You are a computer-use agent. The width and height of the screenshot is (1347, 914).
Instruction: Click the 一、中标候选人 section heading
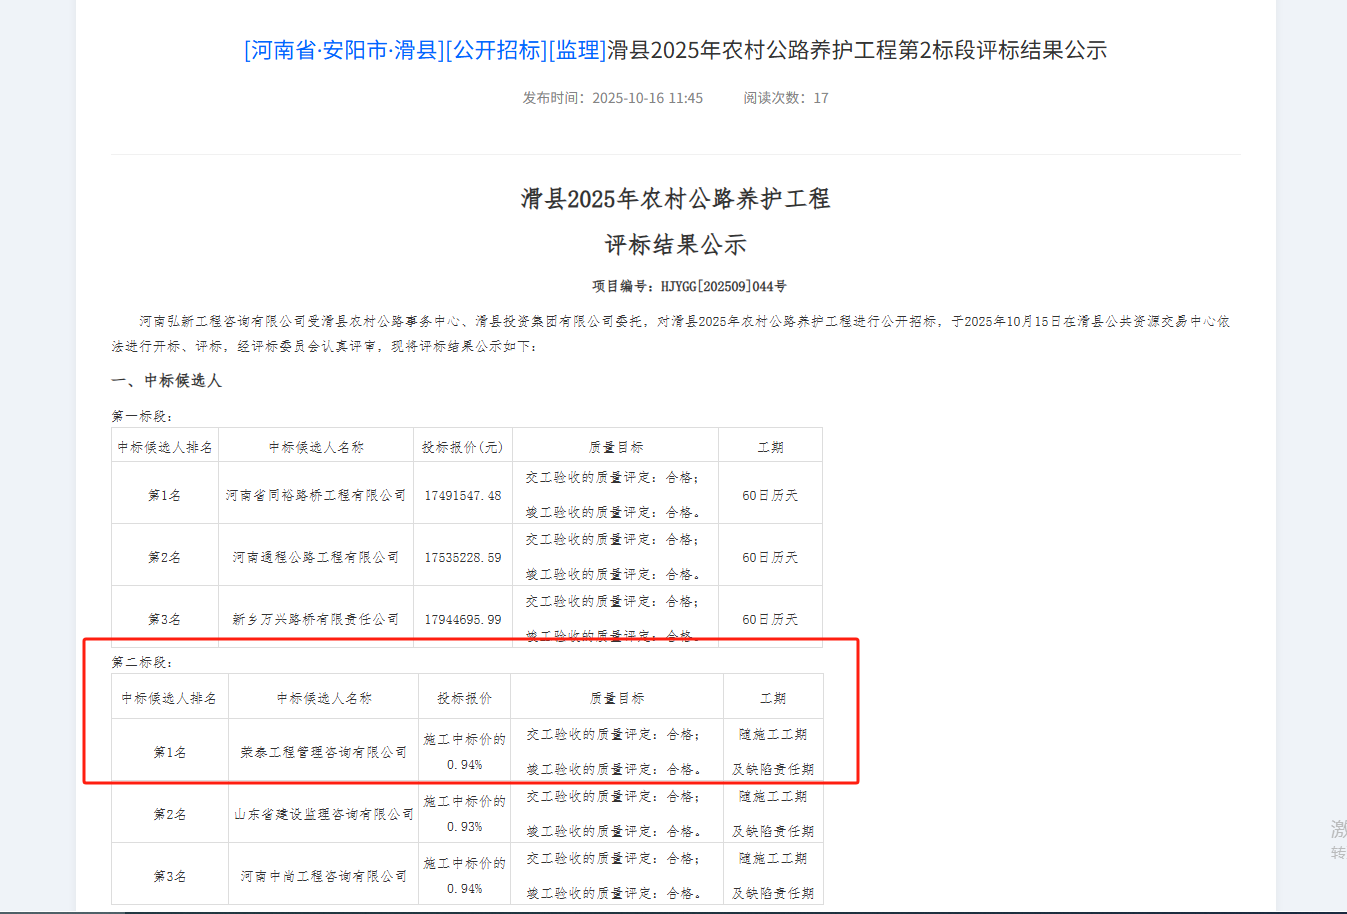point(167,381)
